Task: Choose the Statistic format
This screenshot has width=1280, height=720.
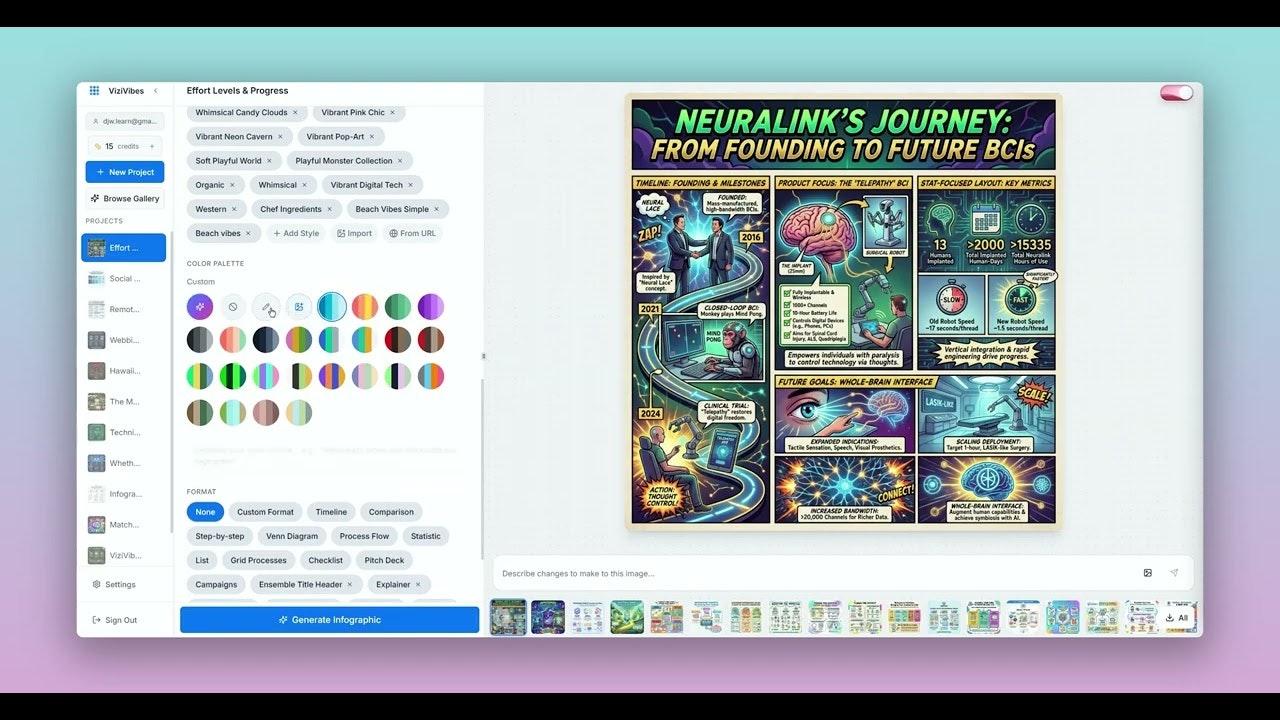Action: [x=426, y=536]
